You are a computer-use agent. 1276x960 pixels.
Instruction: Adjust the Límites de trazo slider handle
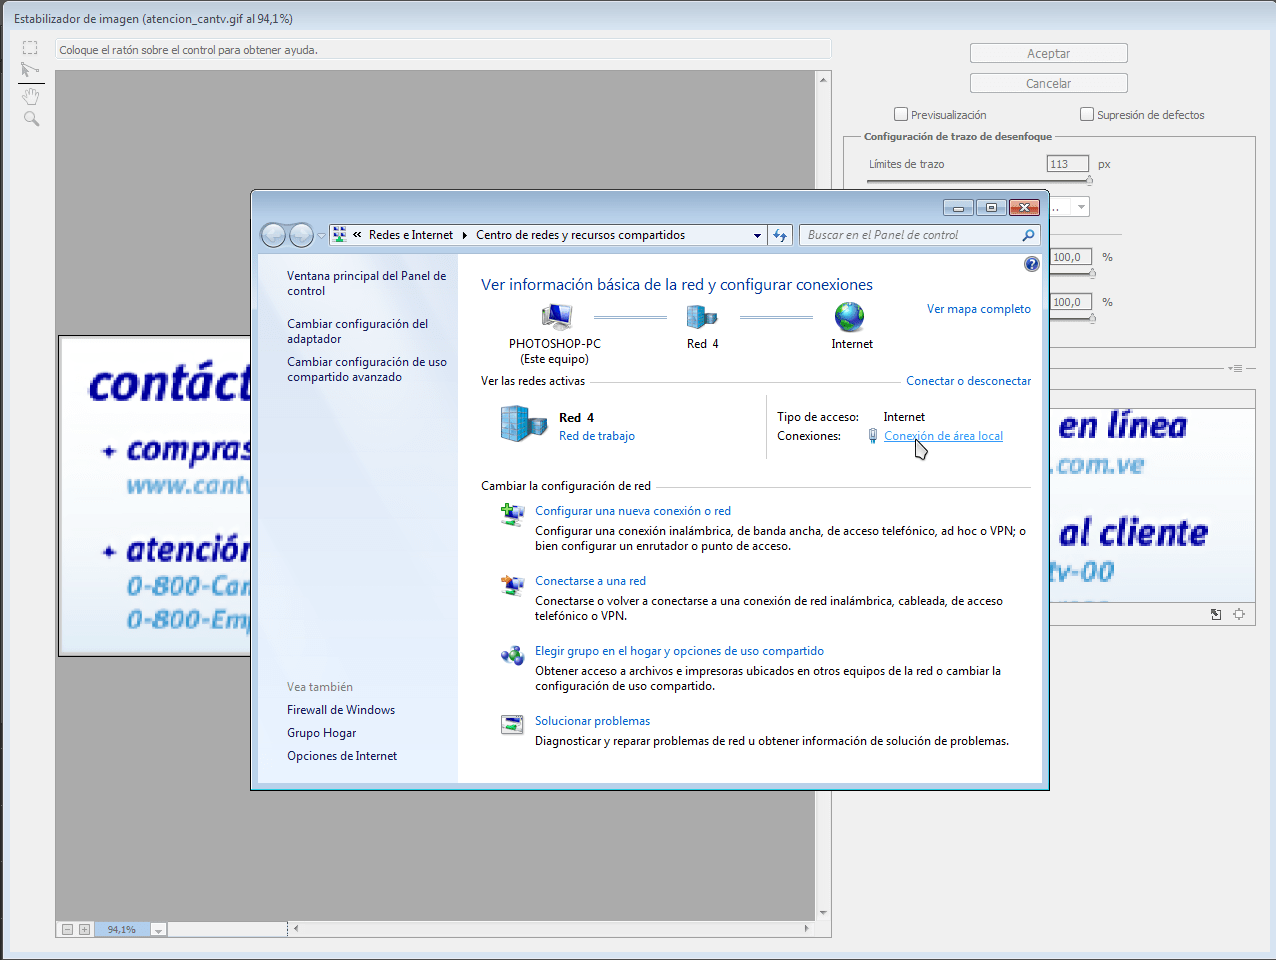(x=1089, y=181)
